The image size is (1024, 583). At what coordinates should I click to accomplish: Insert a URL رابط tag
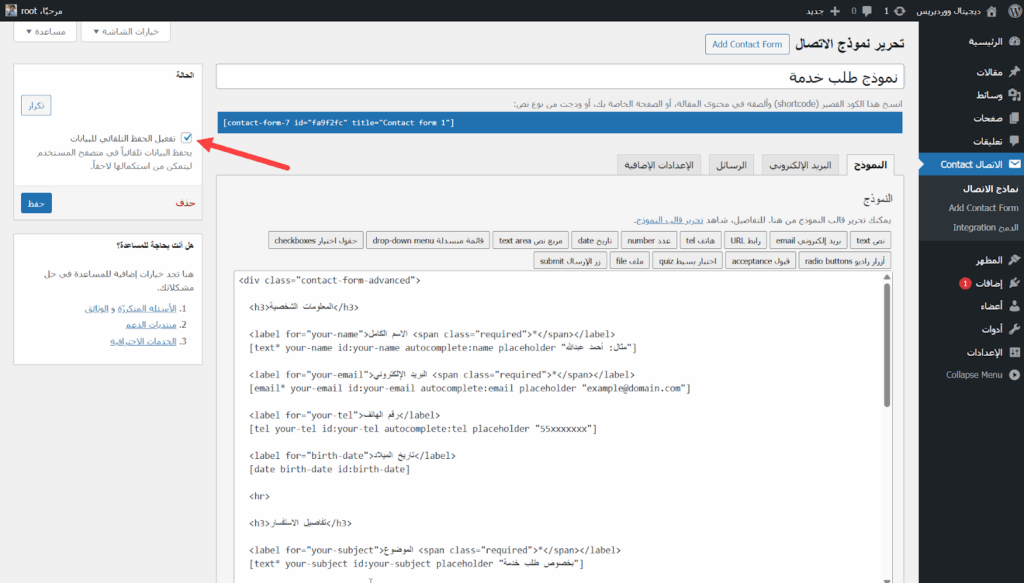pos(745,240)
